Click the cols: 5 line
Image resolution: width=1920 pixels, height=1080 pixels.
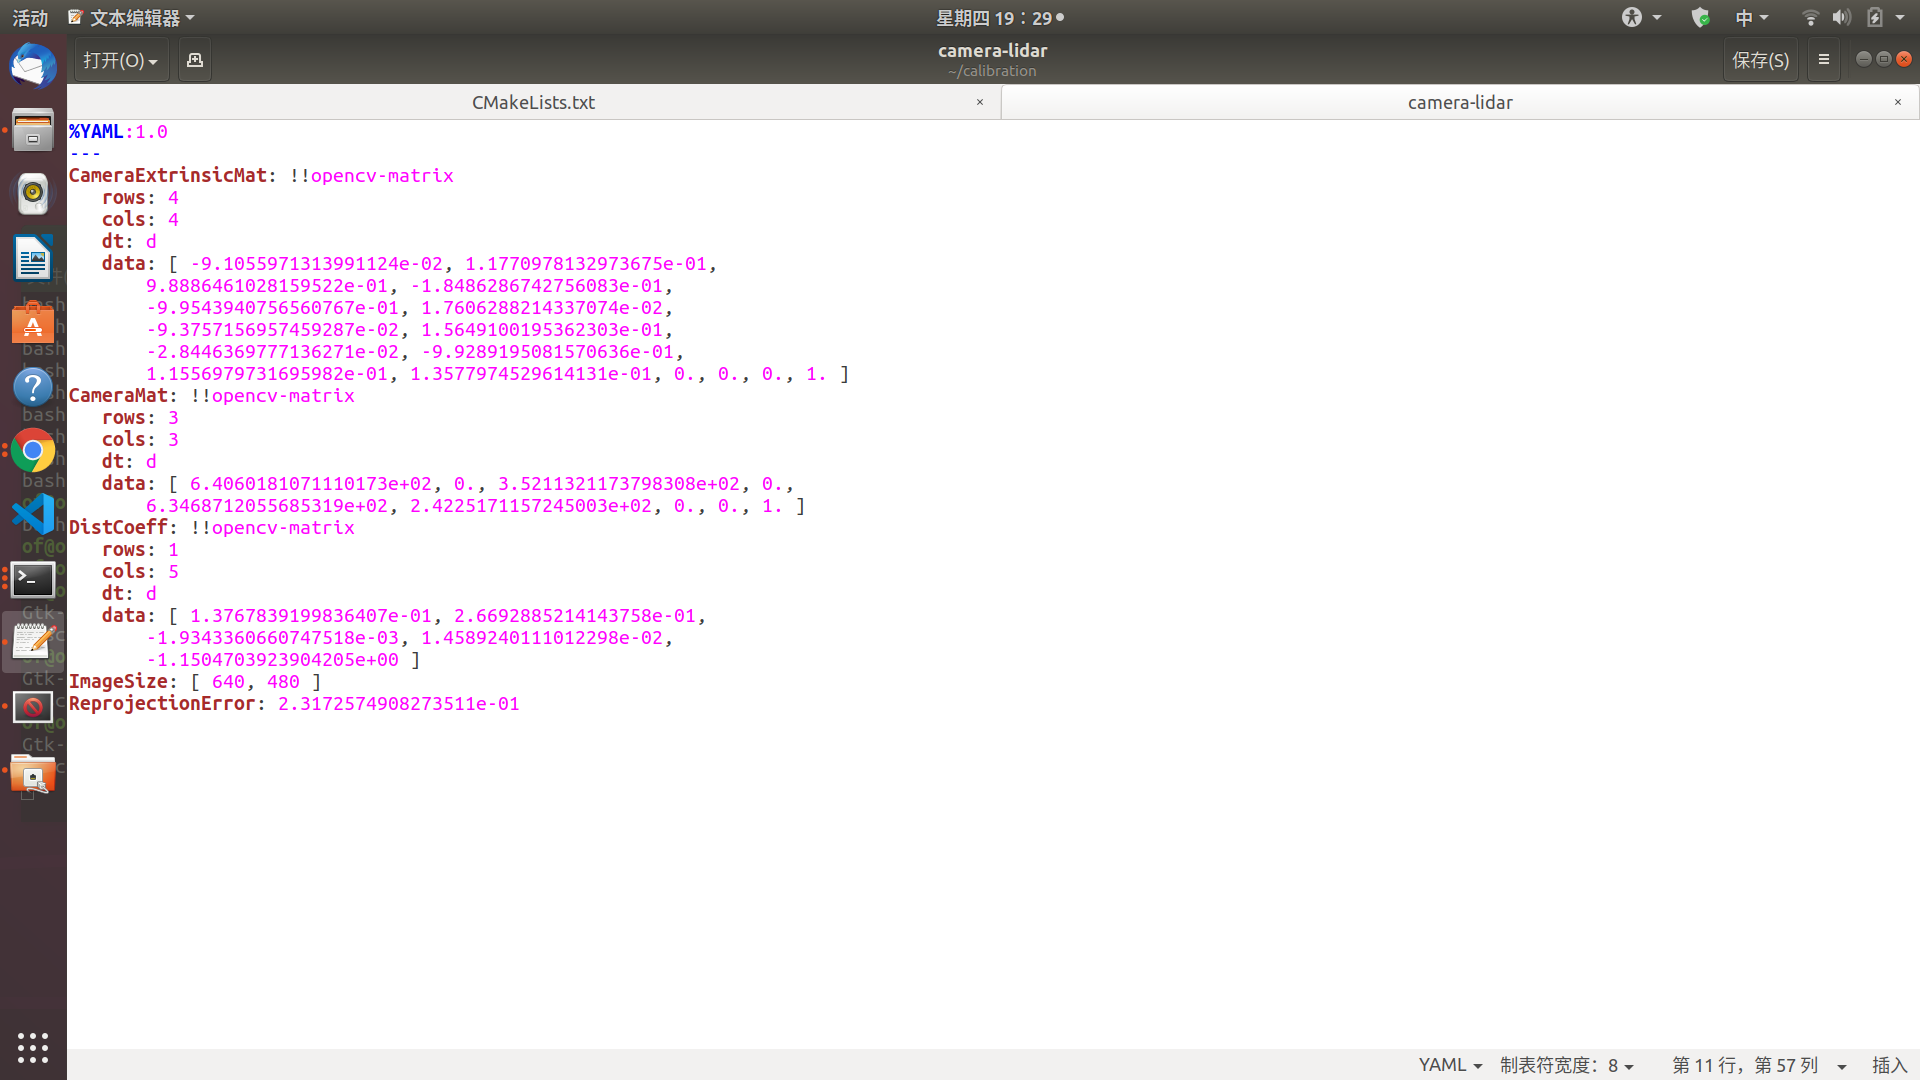140,571
